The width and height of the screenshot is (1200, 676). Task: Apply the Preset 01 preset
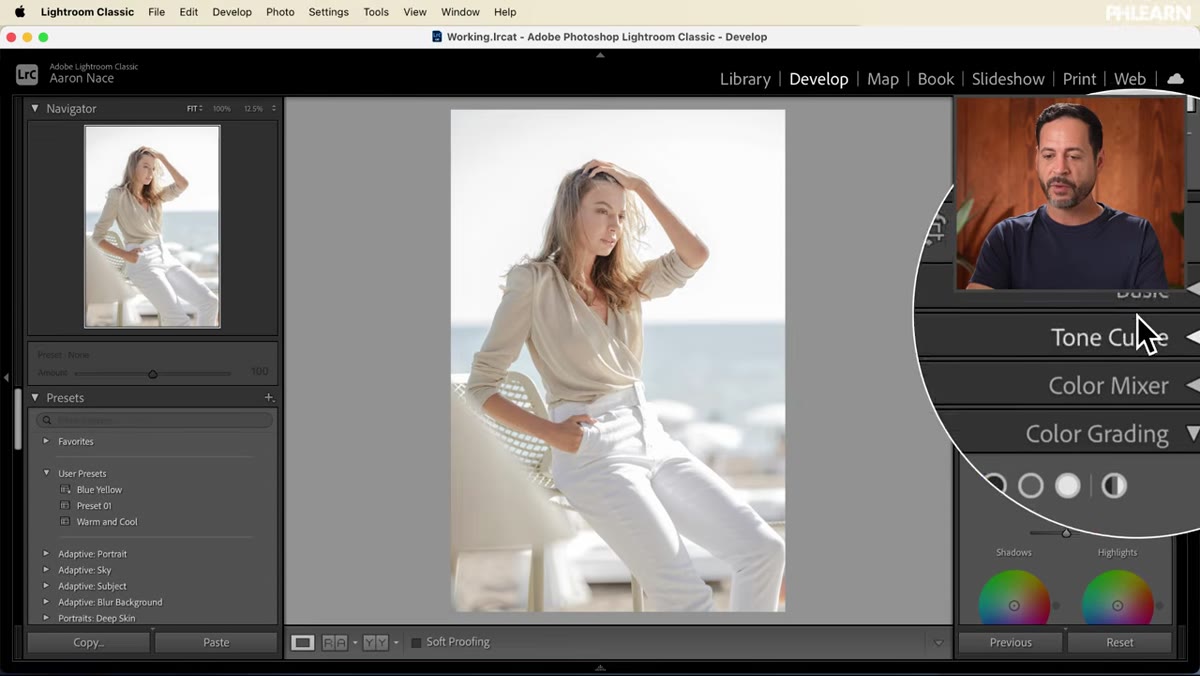94,506
